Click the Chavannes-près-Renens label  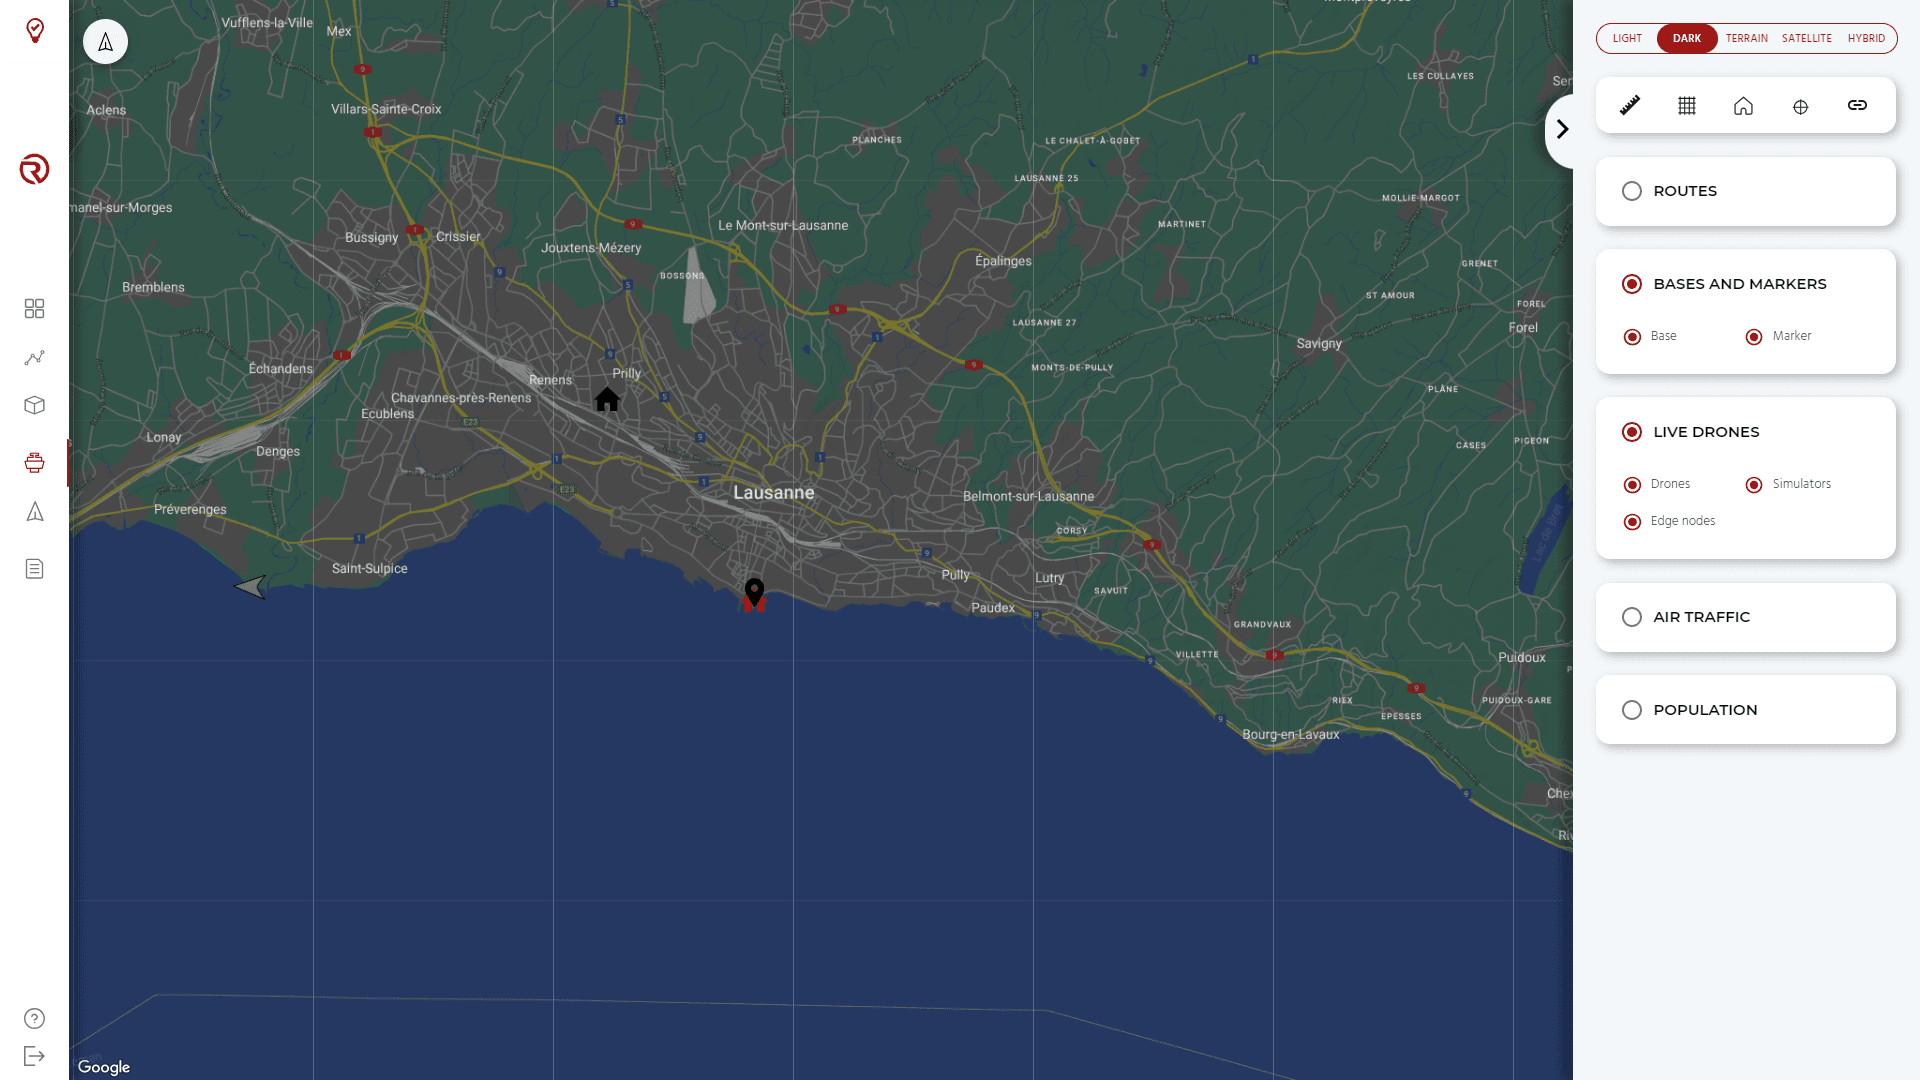(x=461, y=397)
